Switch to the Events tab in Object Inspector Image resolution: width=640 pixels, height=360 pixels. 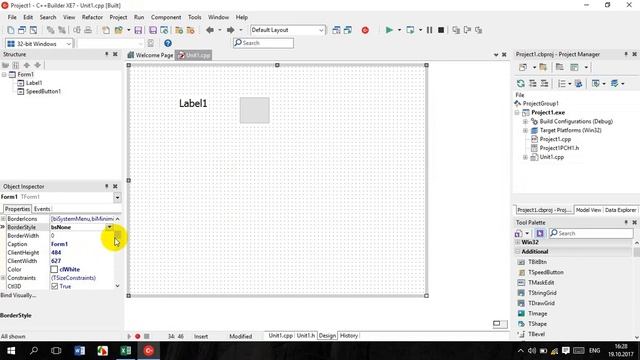click(42, 209)
